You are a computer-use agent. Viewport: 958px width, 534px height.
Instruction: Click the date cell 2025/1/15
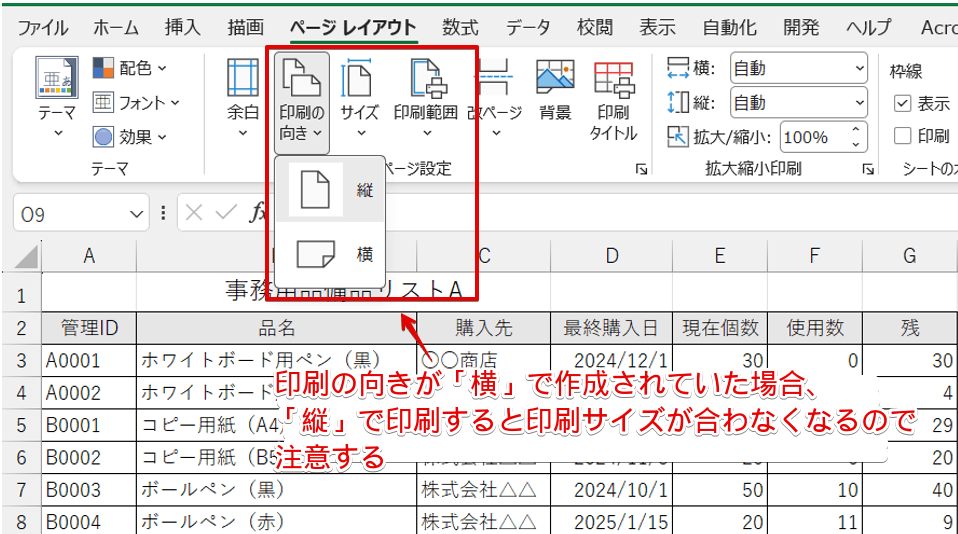[x=612, y=521]
